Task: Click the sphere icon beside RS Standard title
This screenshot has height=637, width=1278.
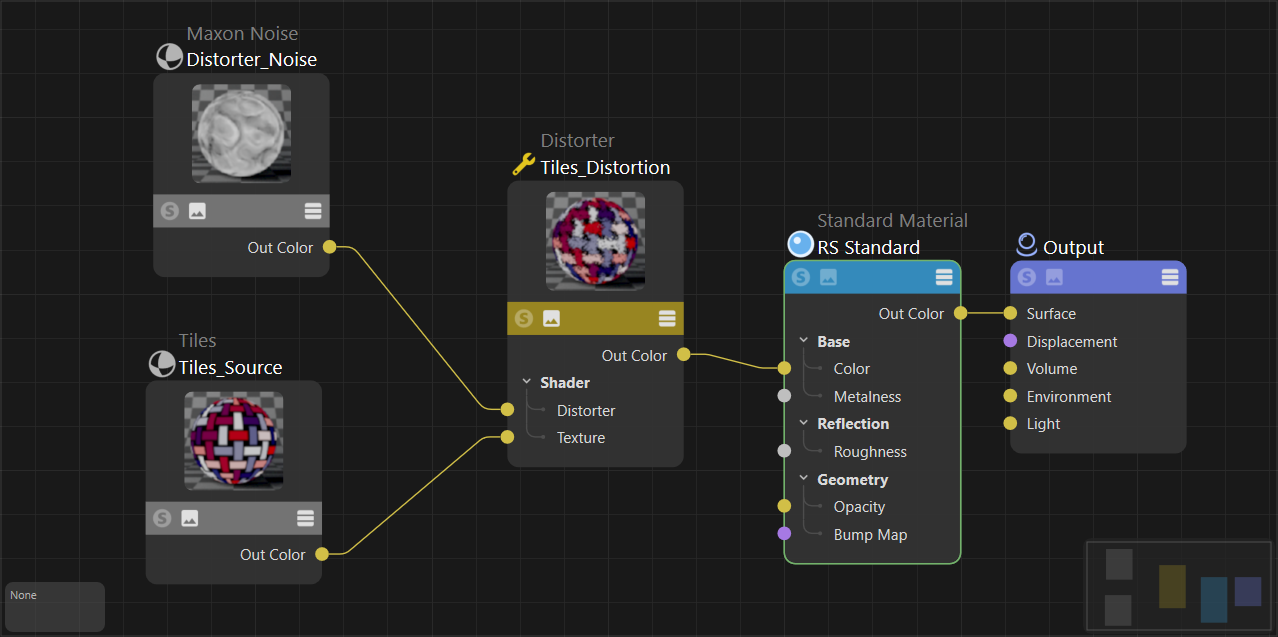Action: (800, 245)
